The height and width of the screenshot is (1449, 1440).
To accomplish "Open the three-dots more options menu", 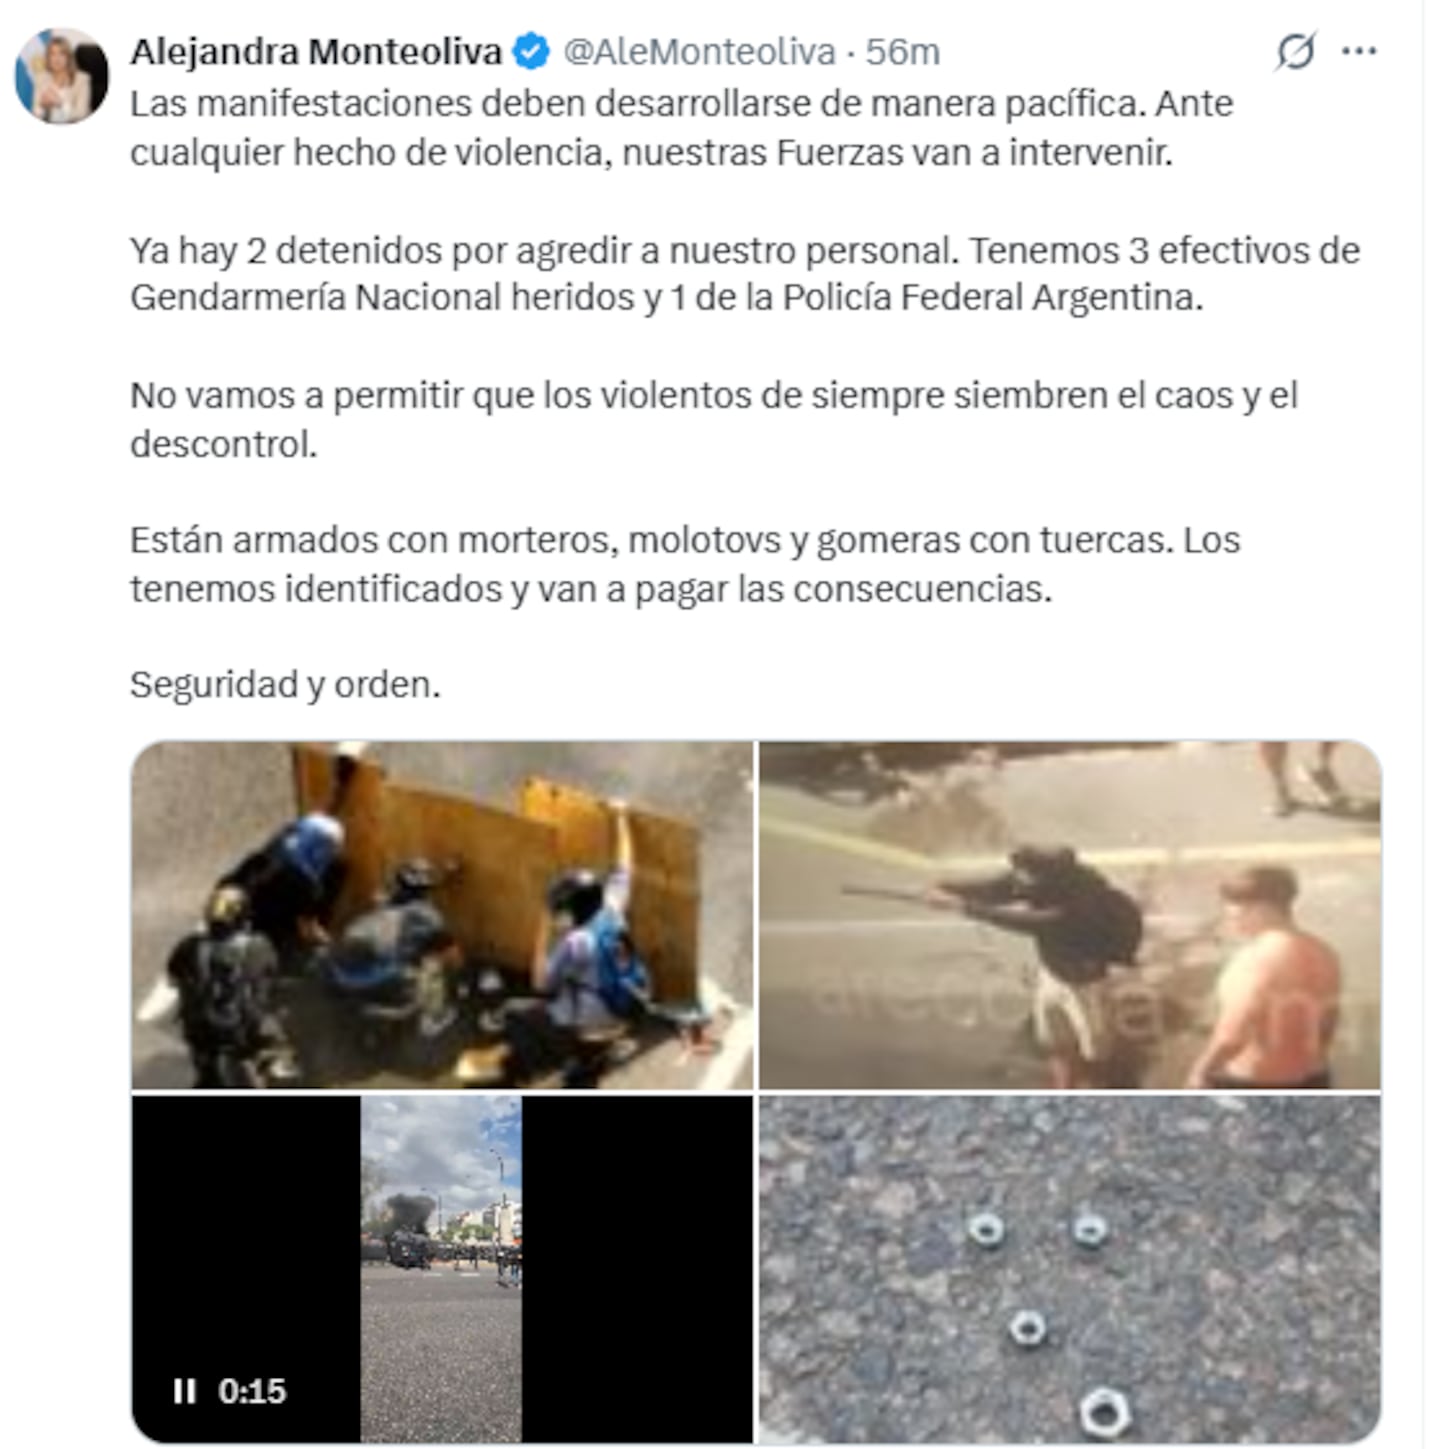I will (1359, 51).
